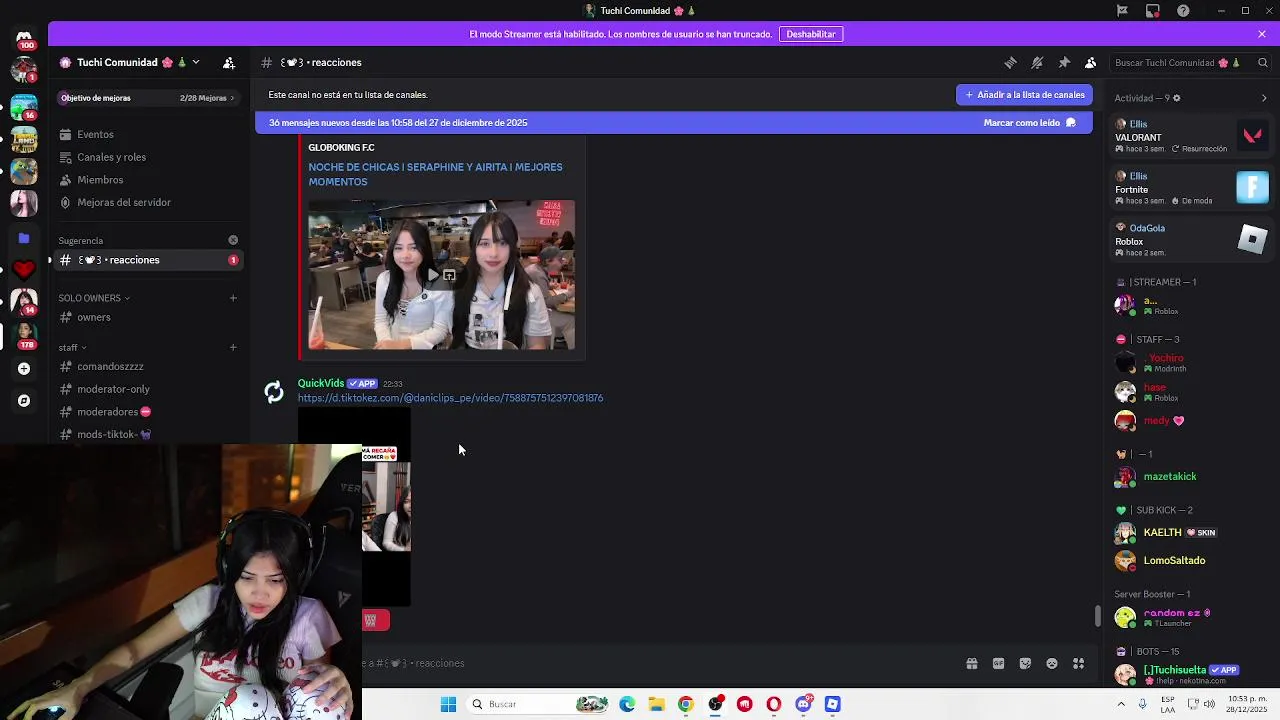
Task: Click the gift icon in message bar
Action: click(971, 663)
